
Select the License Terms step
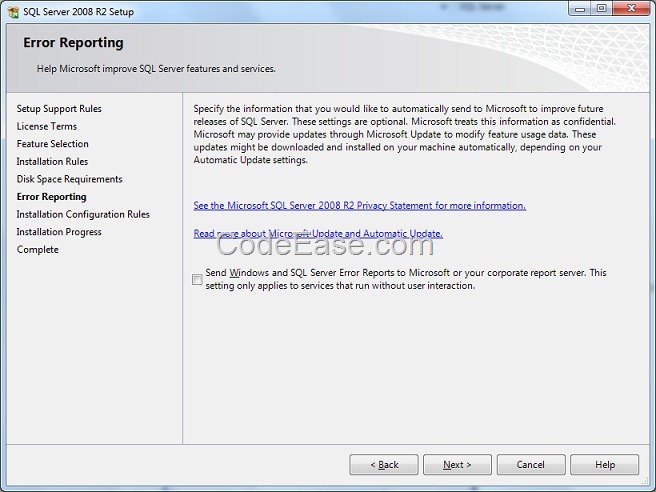47,126
